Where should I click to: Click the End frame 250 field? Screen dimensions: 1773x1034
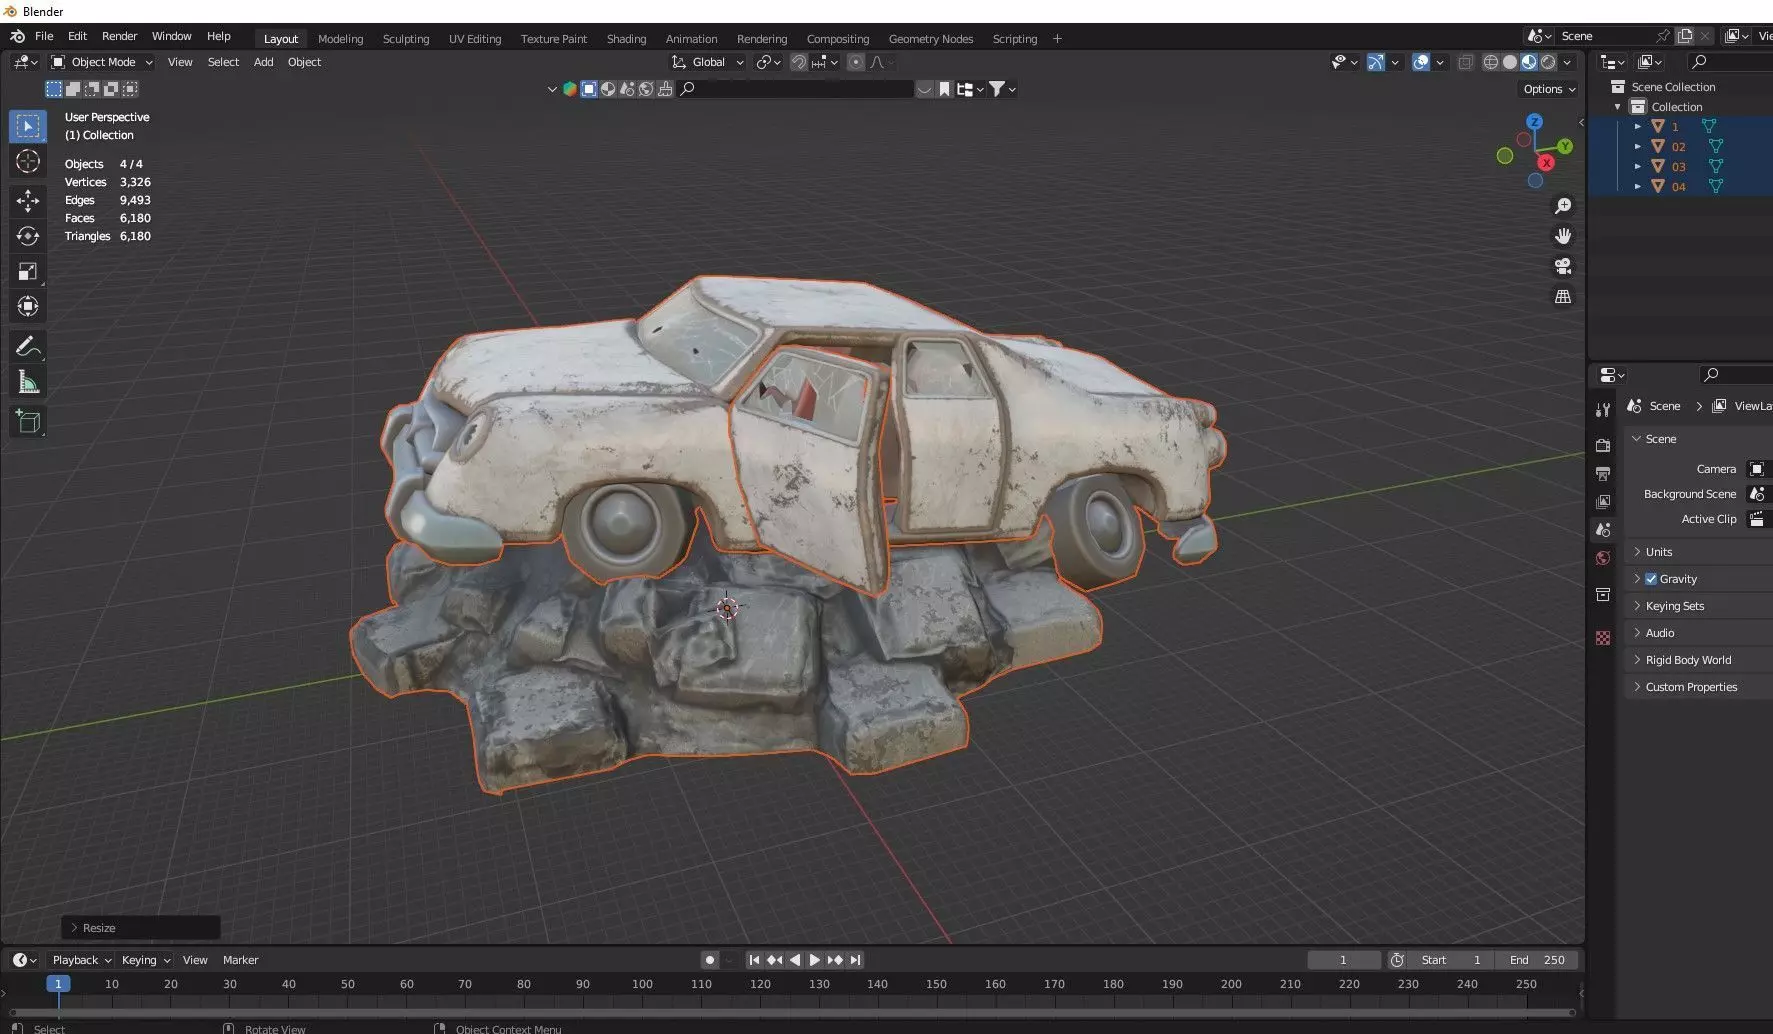point(1538,960)
